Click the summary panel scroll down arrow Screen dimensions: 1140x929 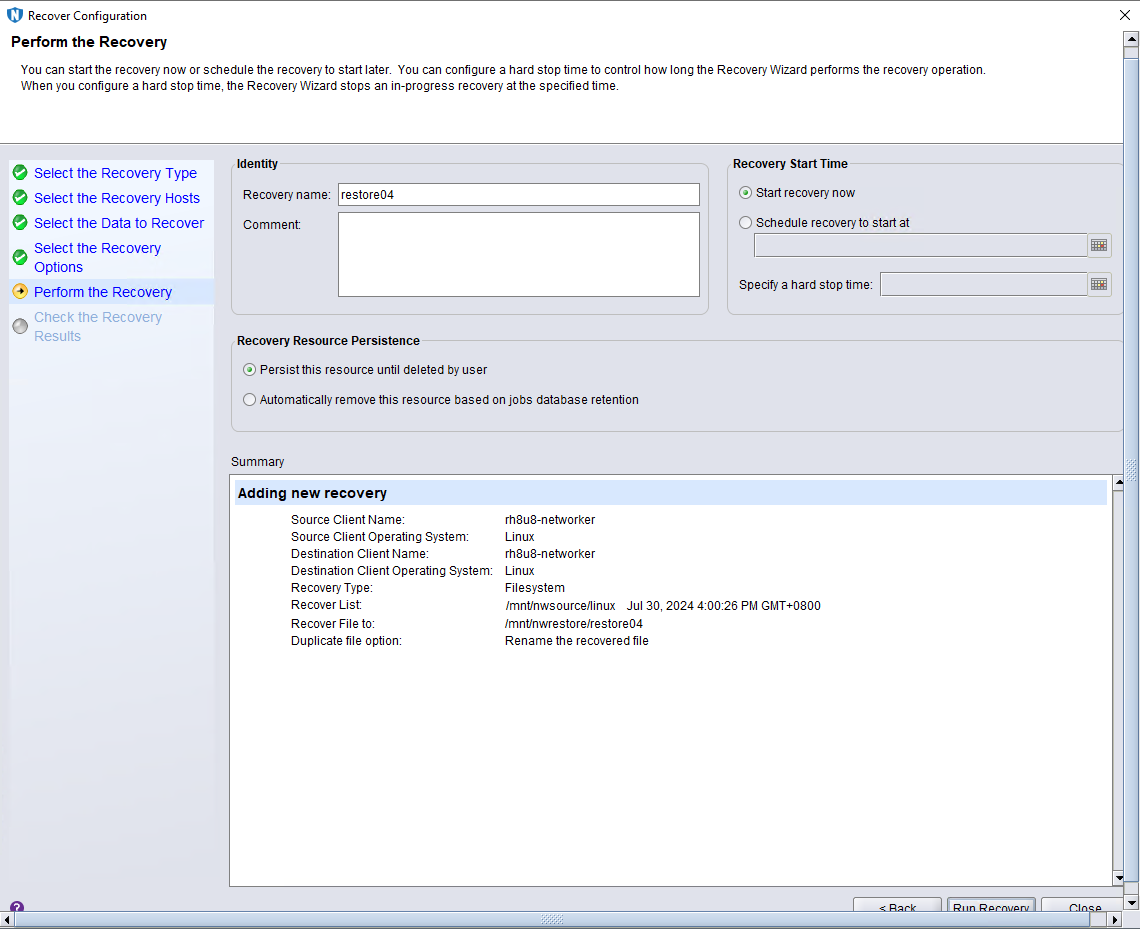click(1118, 878)
